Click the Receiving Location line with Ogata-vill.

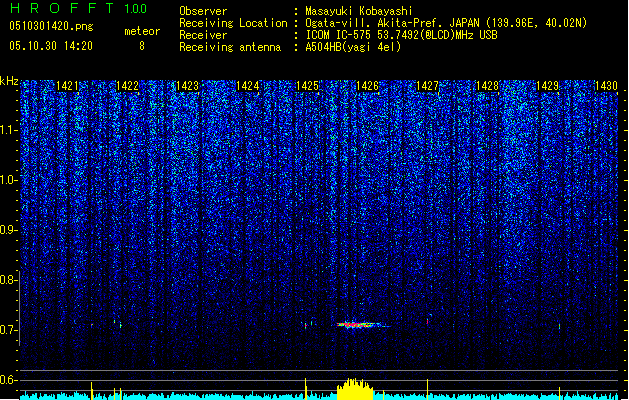[x=383, y=23]
